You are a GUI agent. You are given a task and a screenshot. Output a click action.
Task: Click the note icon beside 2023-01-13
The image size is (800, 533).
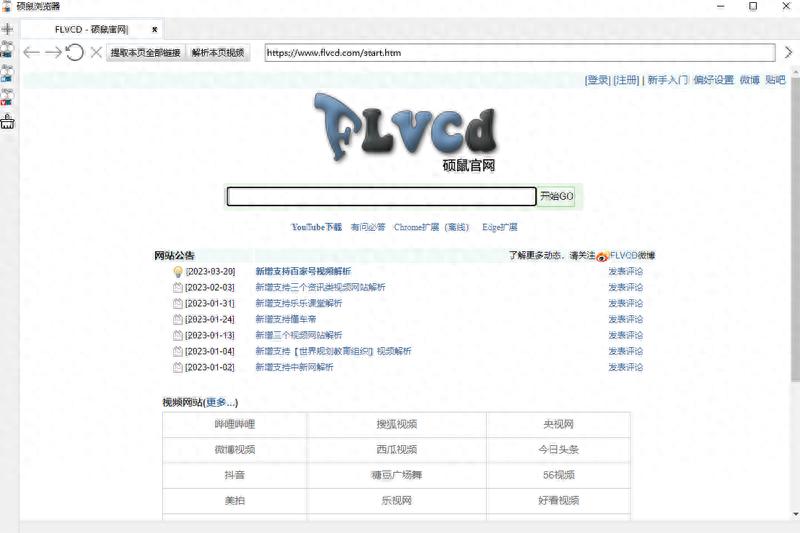[x=178, y=335]
